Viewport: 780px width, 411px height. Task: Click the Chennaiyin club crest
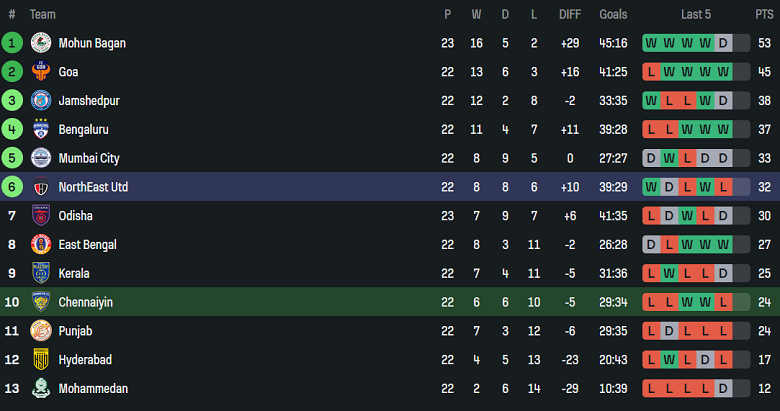pos(41,302)
